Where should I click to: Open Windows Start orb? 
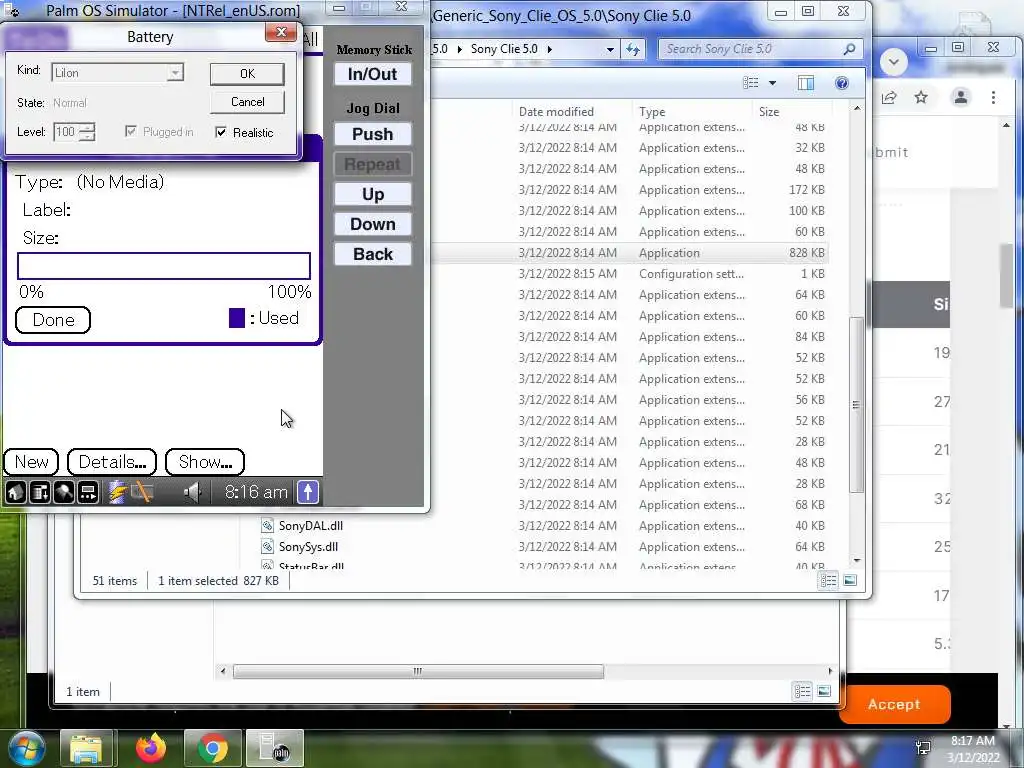[26, 748]
